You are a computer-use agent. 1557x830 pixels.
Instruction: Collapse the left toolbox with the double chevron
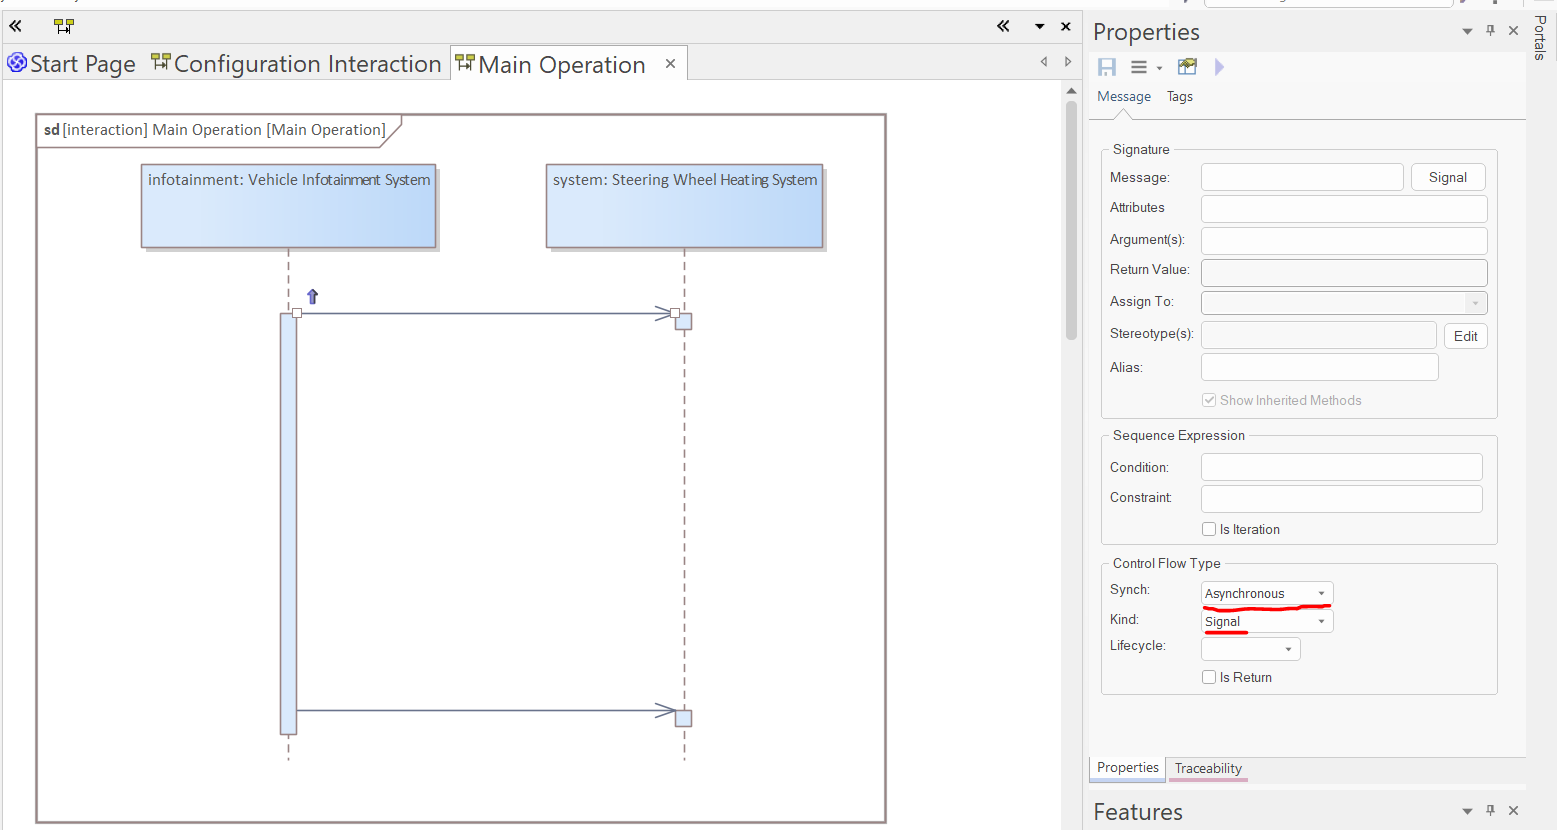coord(16,26)
